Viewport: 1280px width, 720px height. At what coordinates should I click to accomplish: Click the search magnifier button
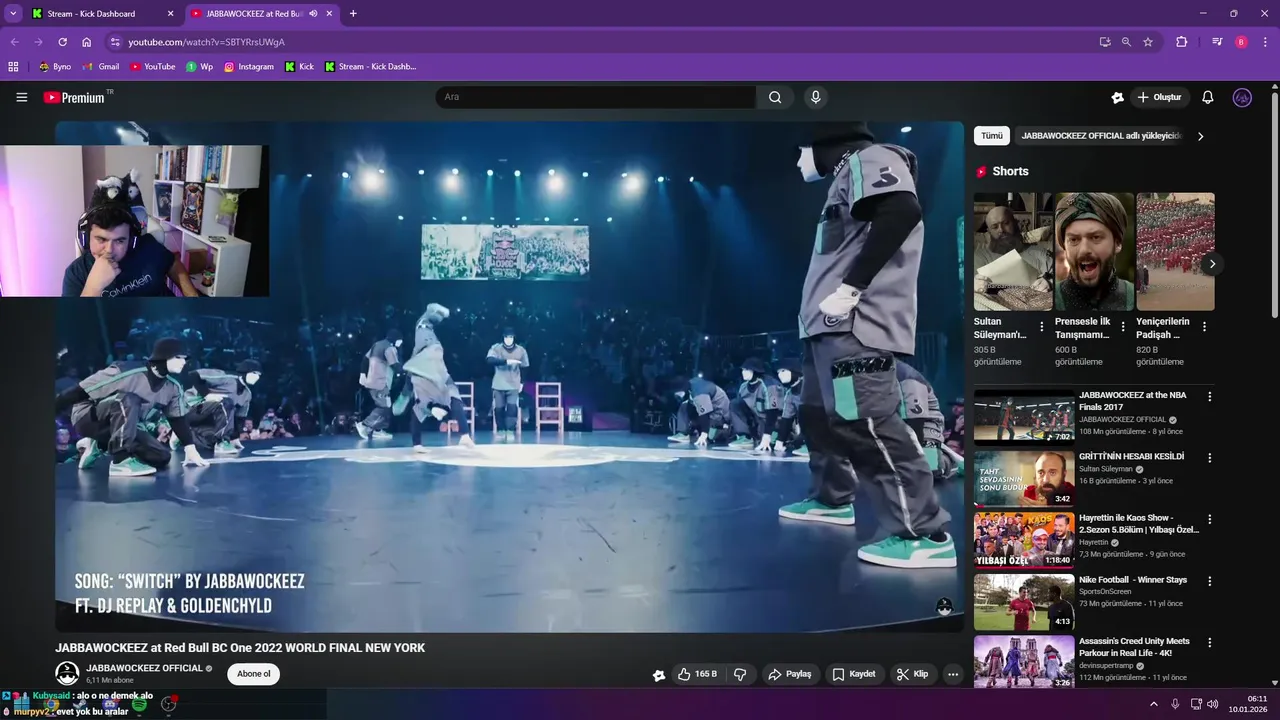tap(775, 97)
